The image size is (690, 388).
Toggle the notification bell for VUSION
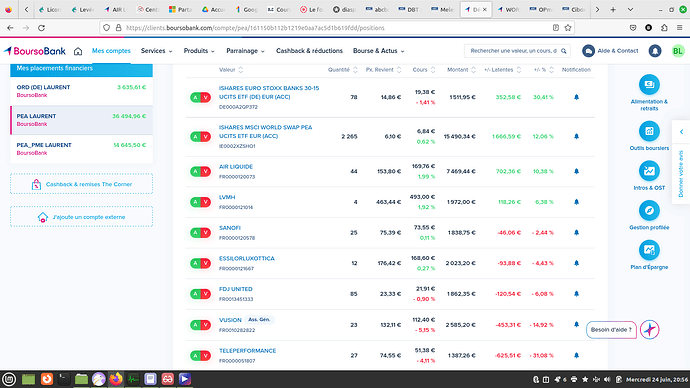coord(576,324)
